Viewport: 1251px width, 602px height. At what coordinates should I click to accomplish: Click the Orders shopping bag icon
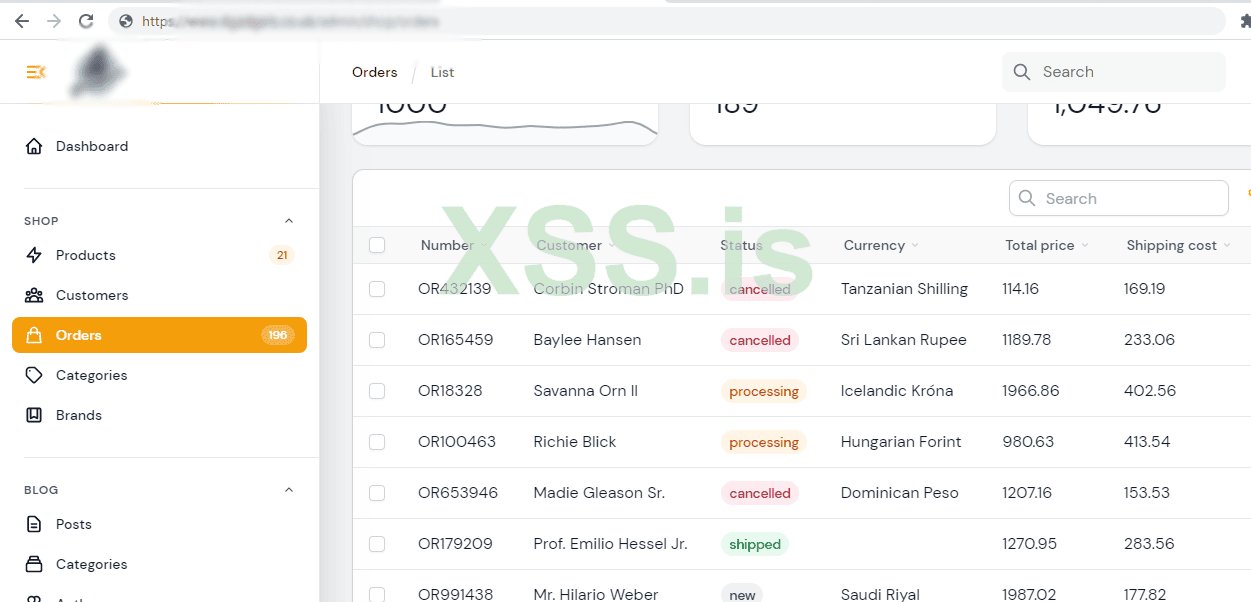[x=34, y=335]
